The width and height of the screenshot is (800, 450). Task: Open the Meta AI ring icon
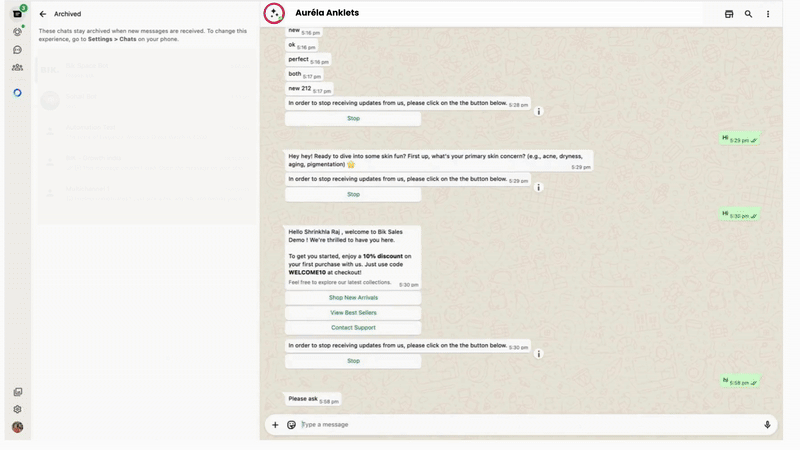[17, 93]
